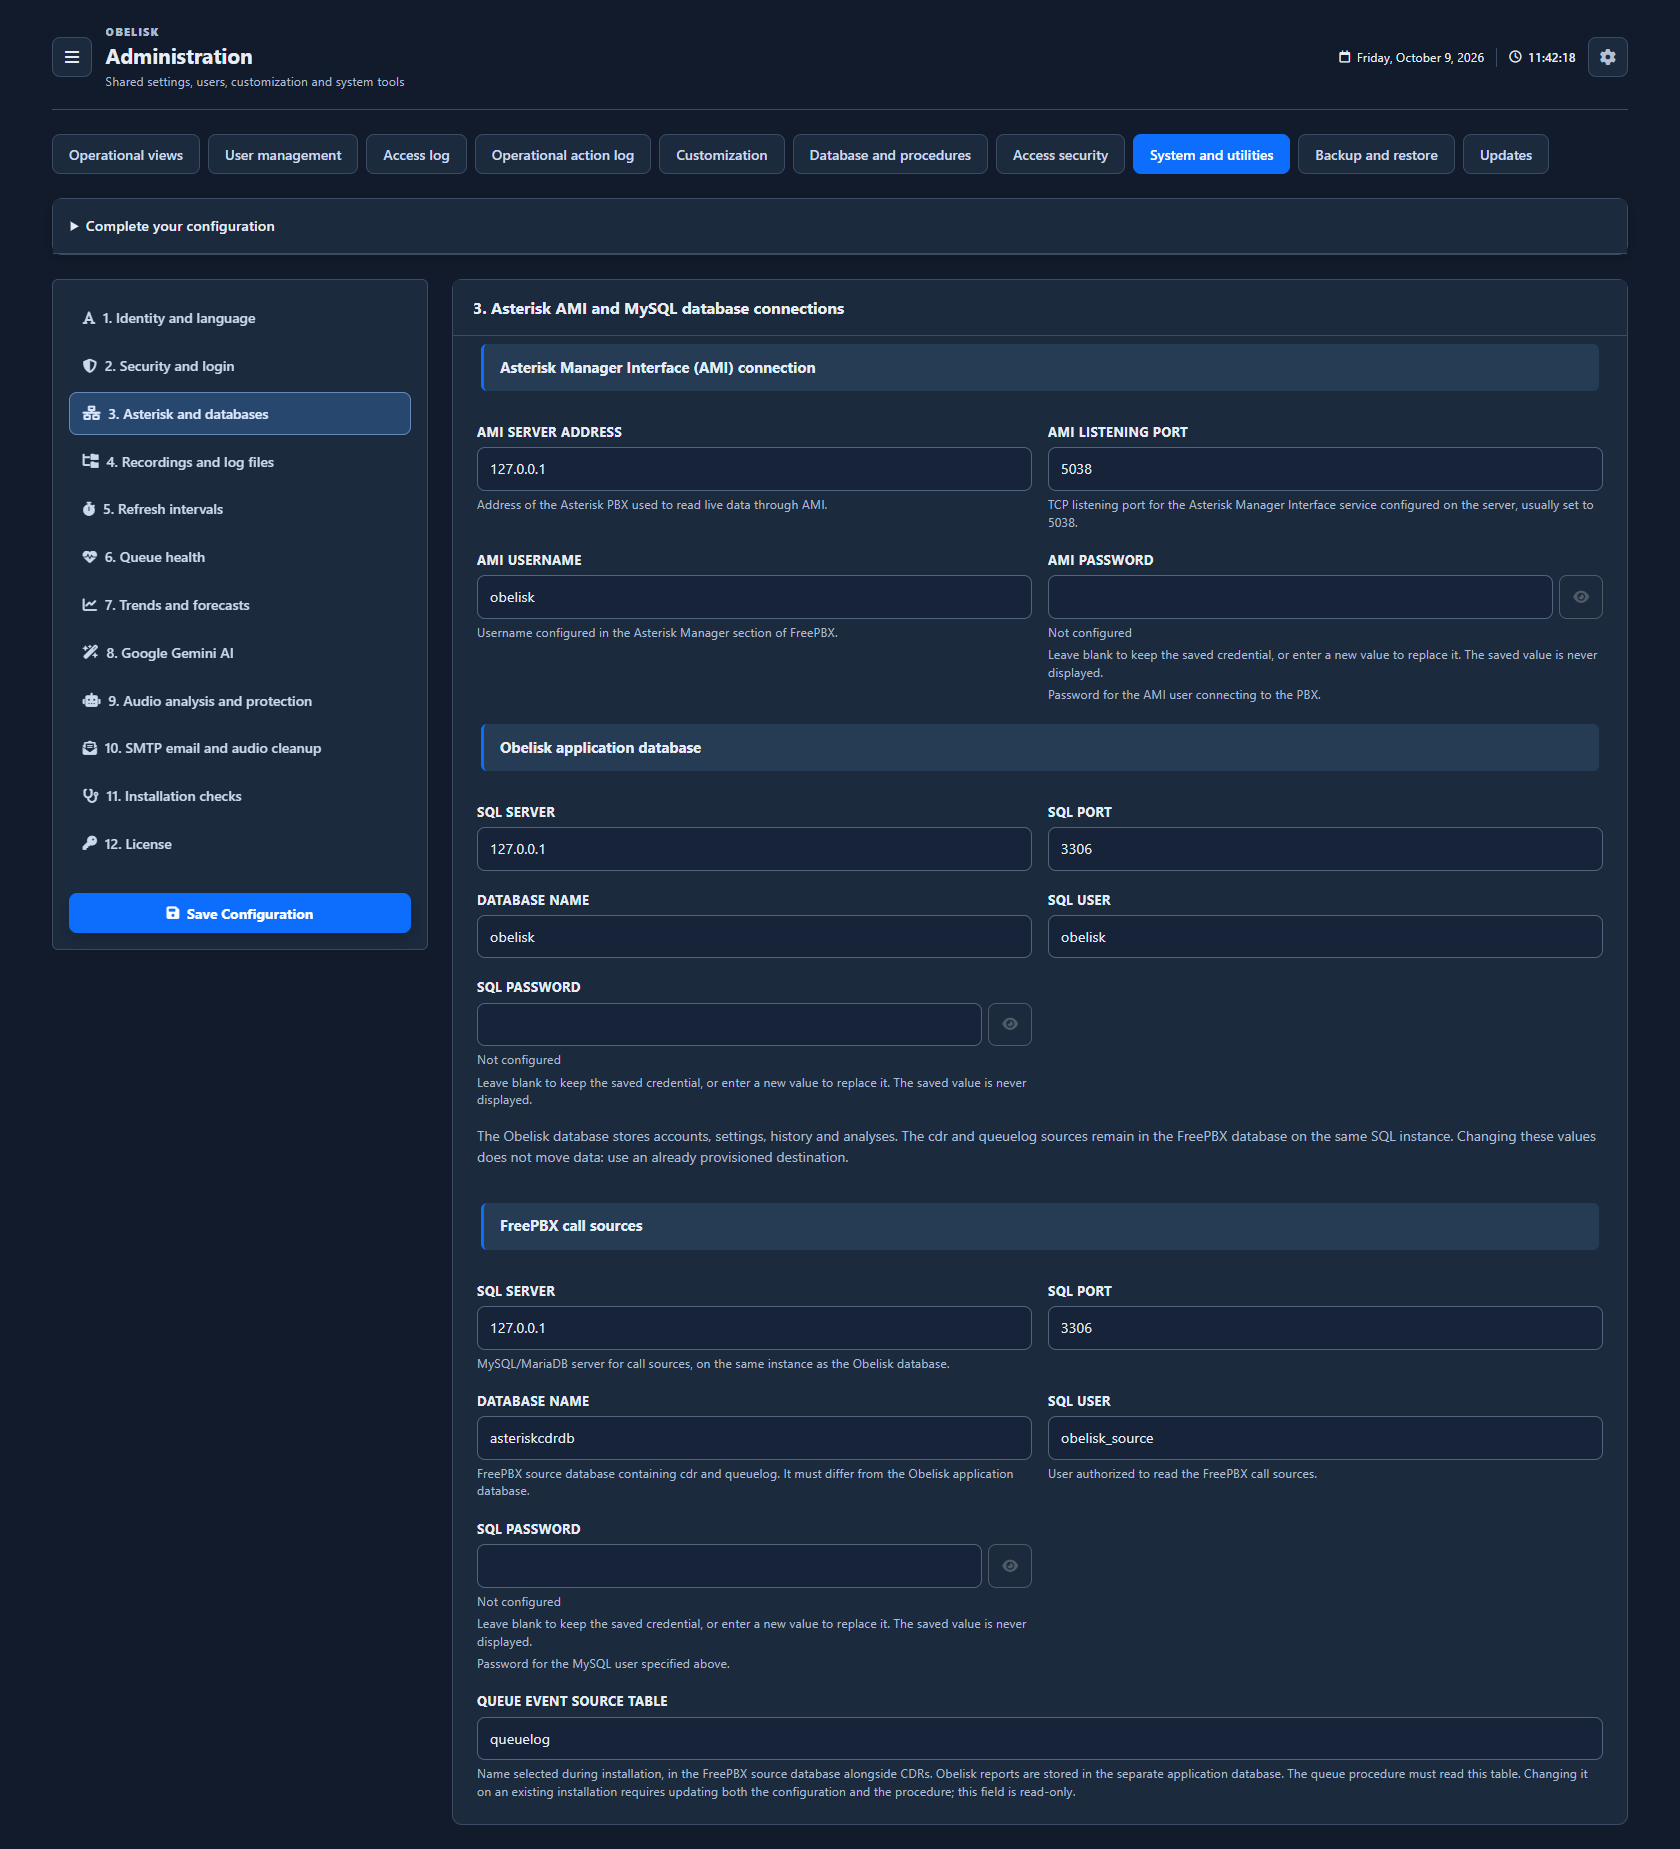Reveal the Obelisk database SQL password
Viewport: 1680px width, 1849px height.
click(x=1010, y=1024)
